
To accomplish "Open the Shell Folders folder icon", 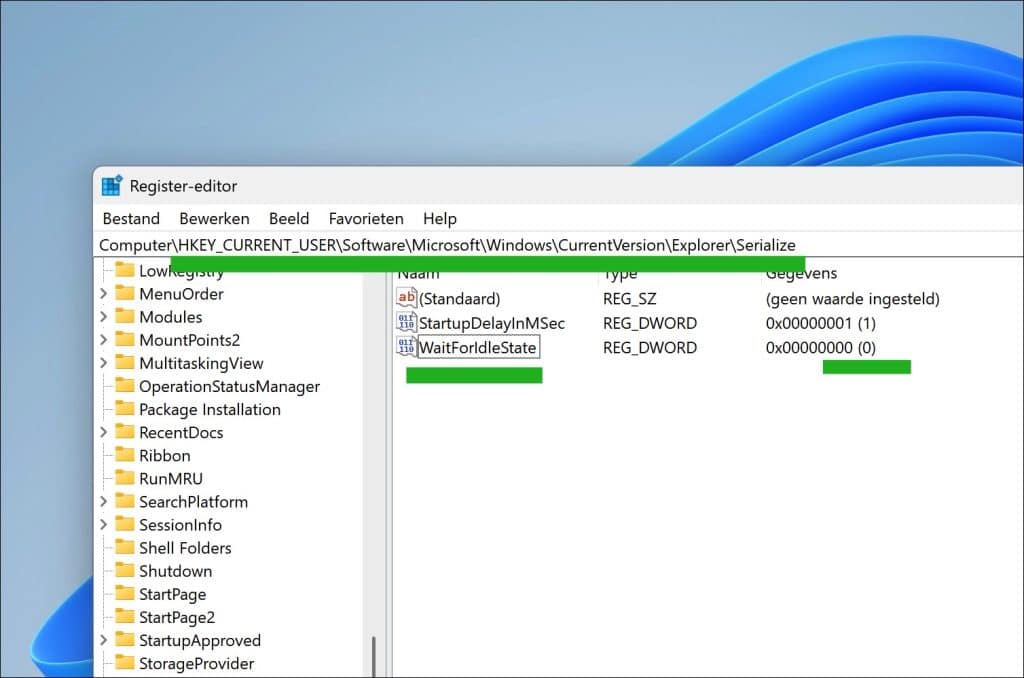I will coord(126,547).
